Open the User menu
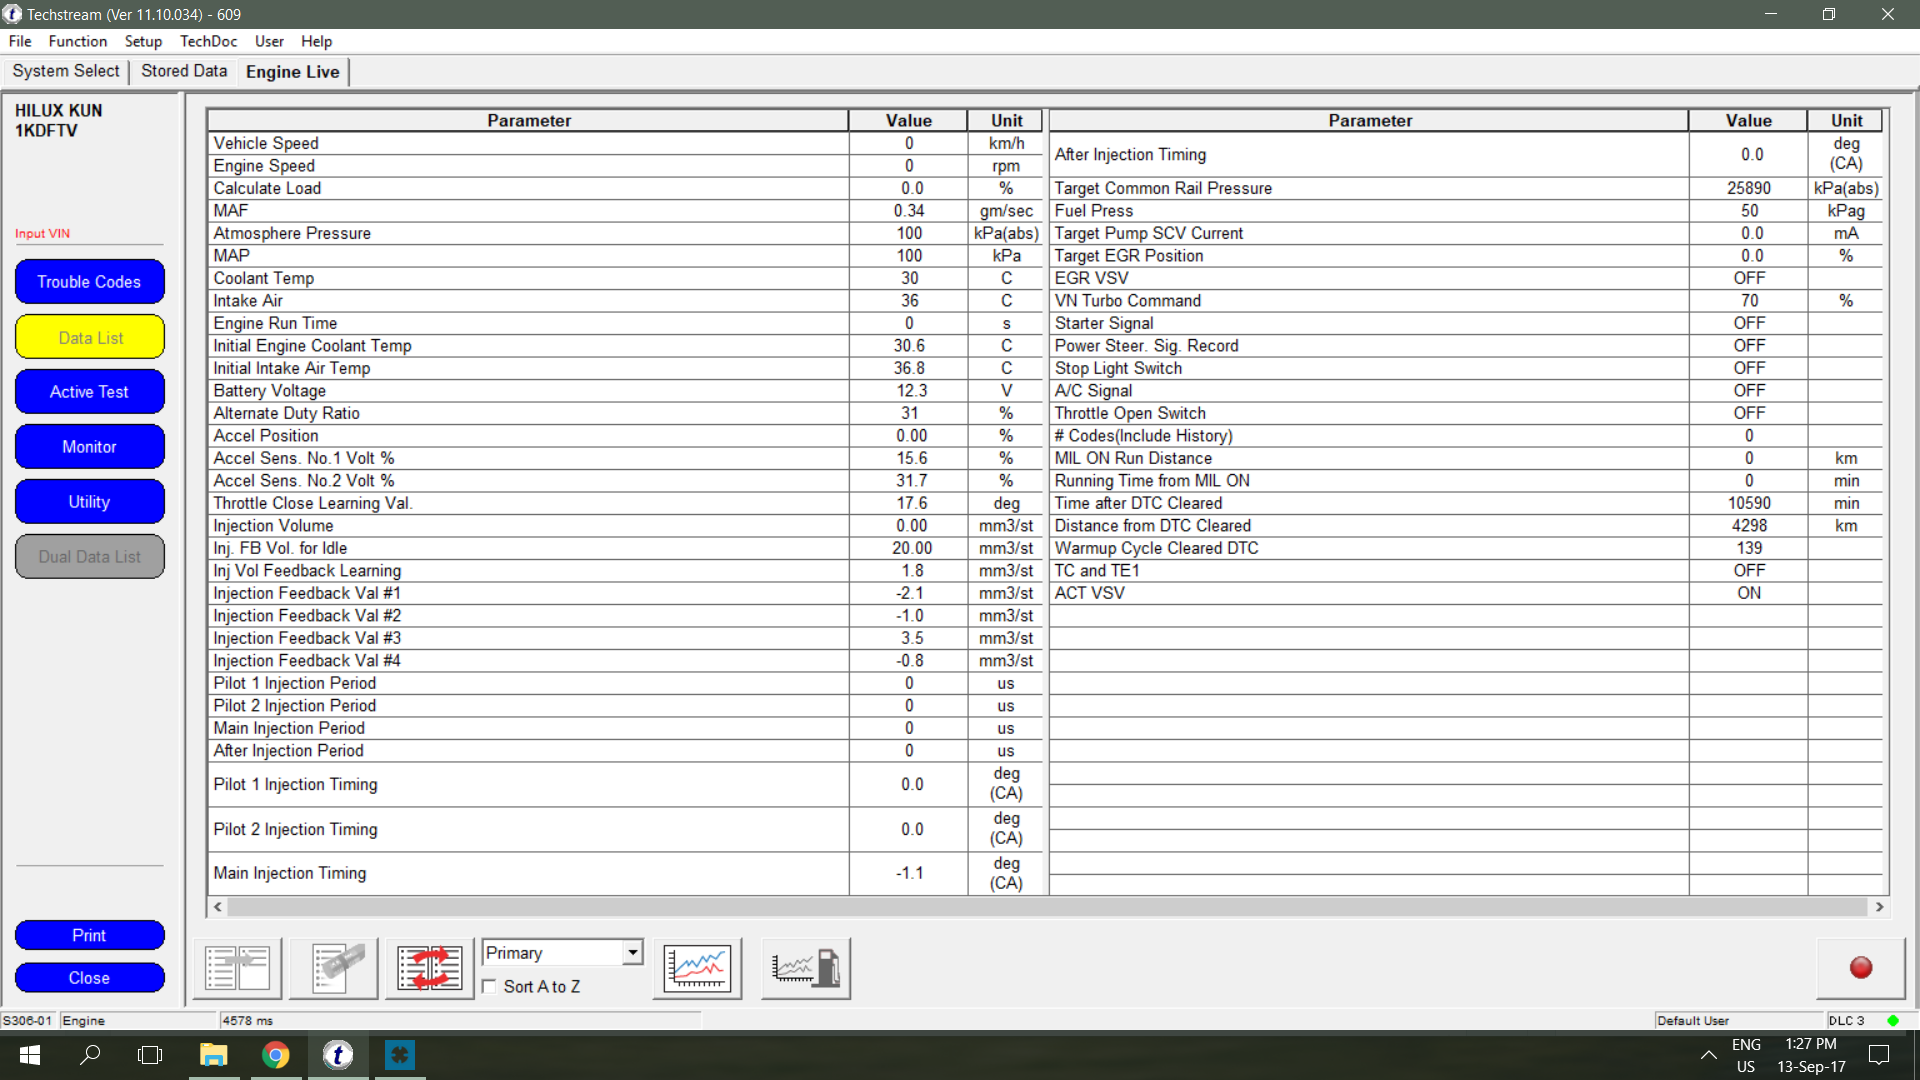 pyautogui.click(x=269, y=41)
